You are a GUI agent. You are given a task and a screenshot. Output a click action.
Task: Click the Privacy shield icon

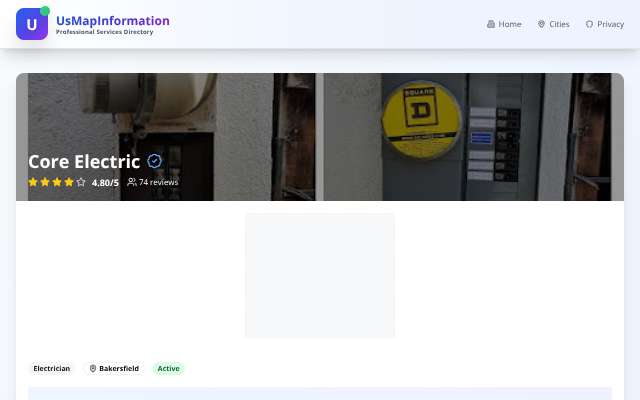589,24
